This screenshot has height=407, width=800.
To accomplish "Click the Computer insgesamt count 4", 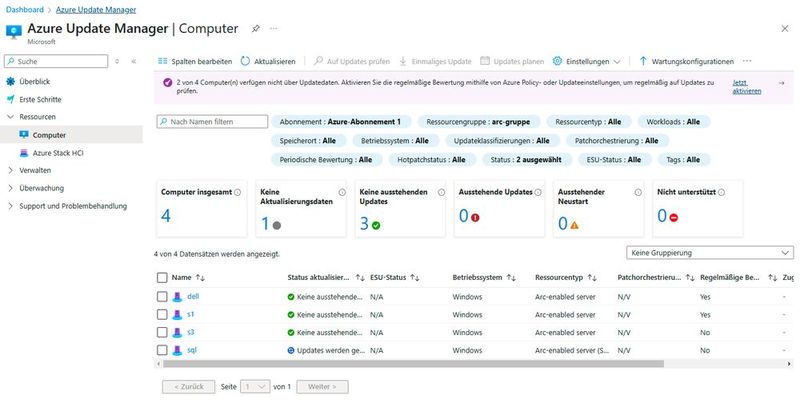I will coord(166,216).
